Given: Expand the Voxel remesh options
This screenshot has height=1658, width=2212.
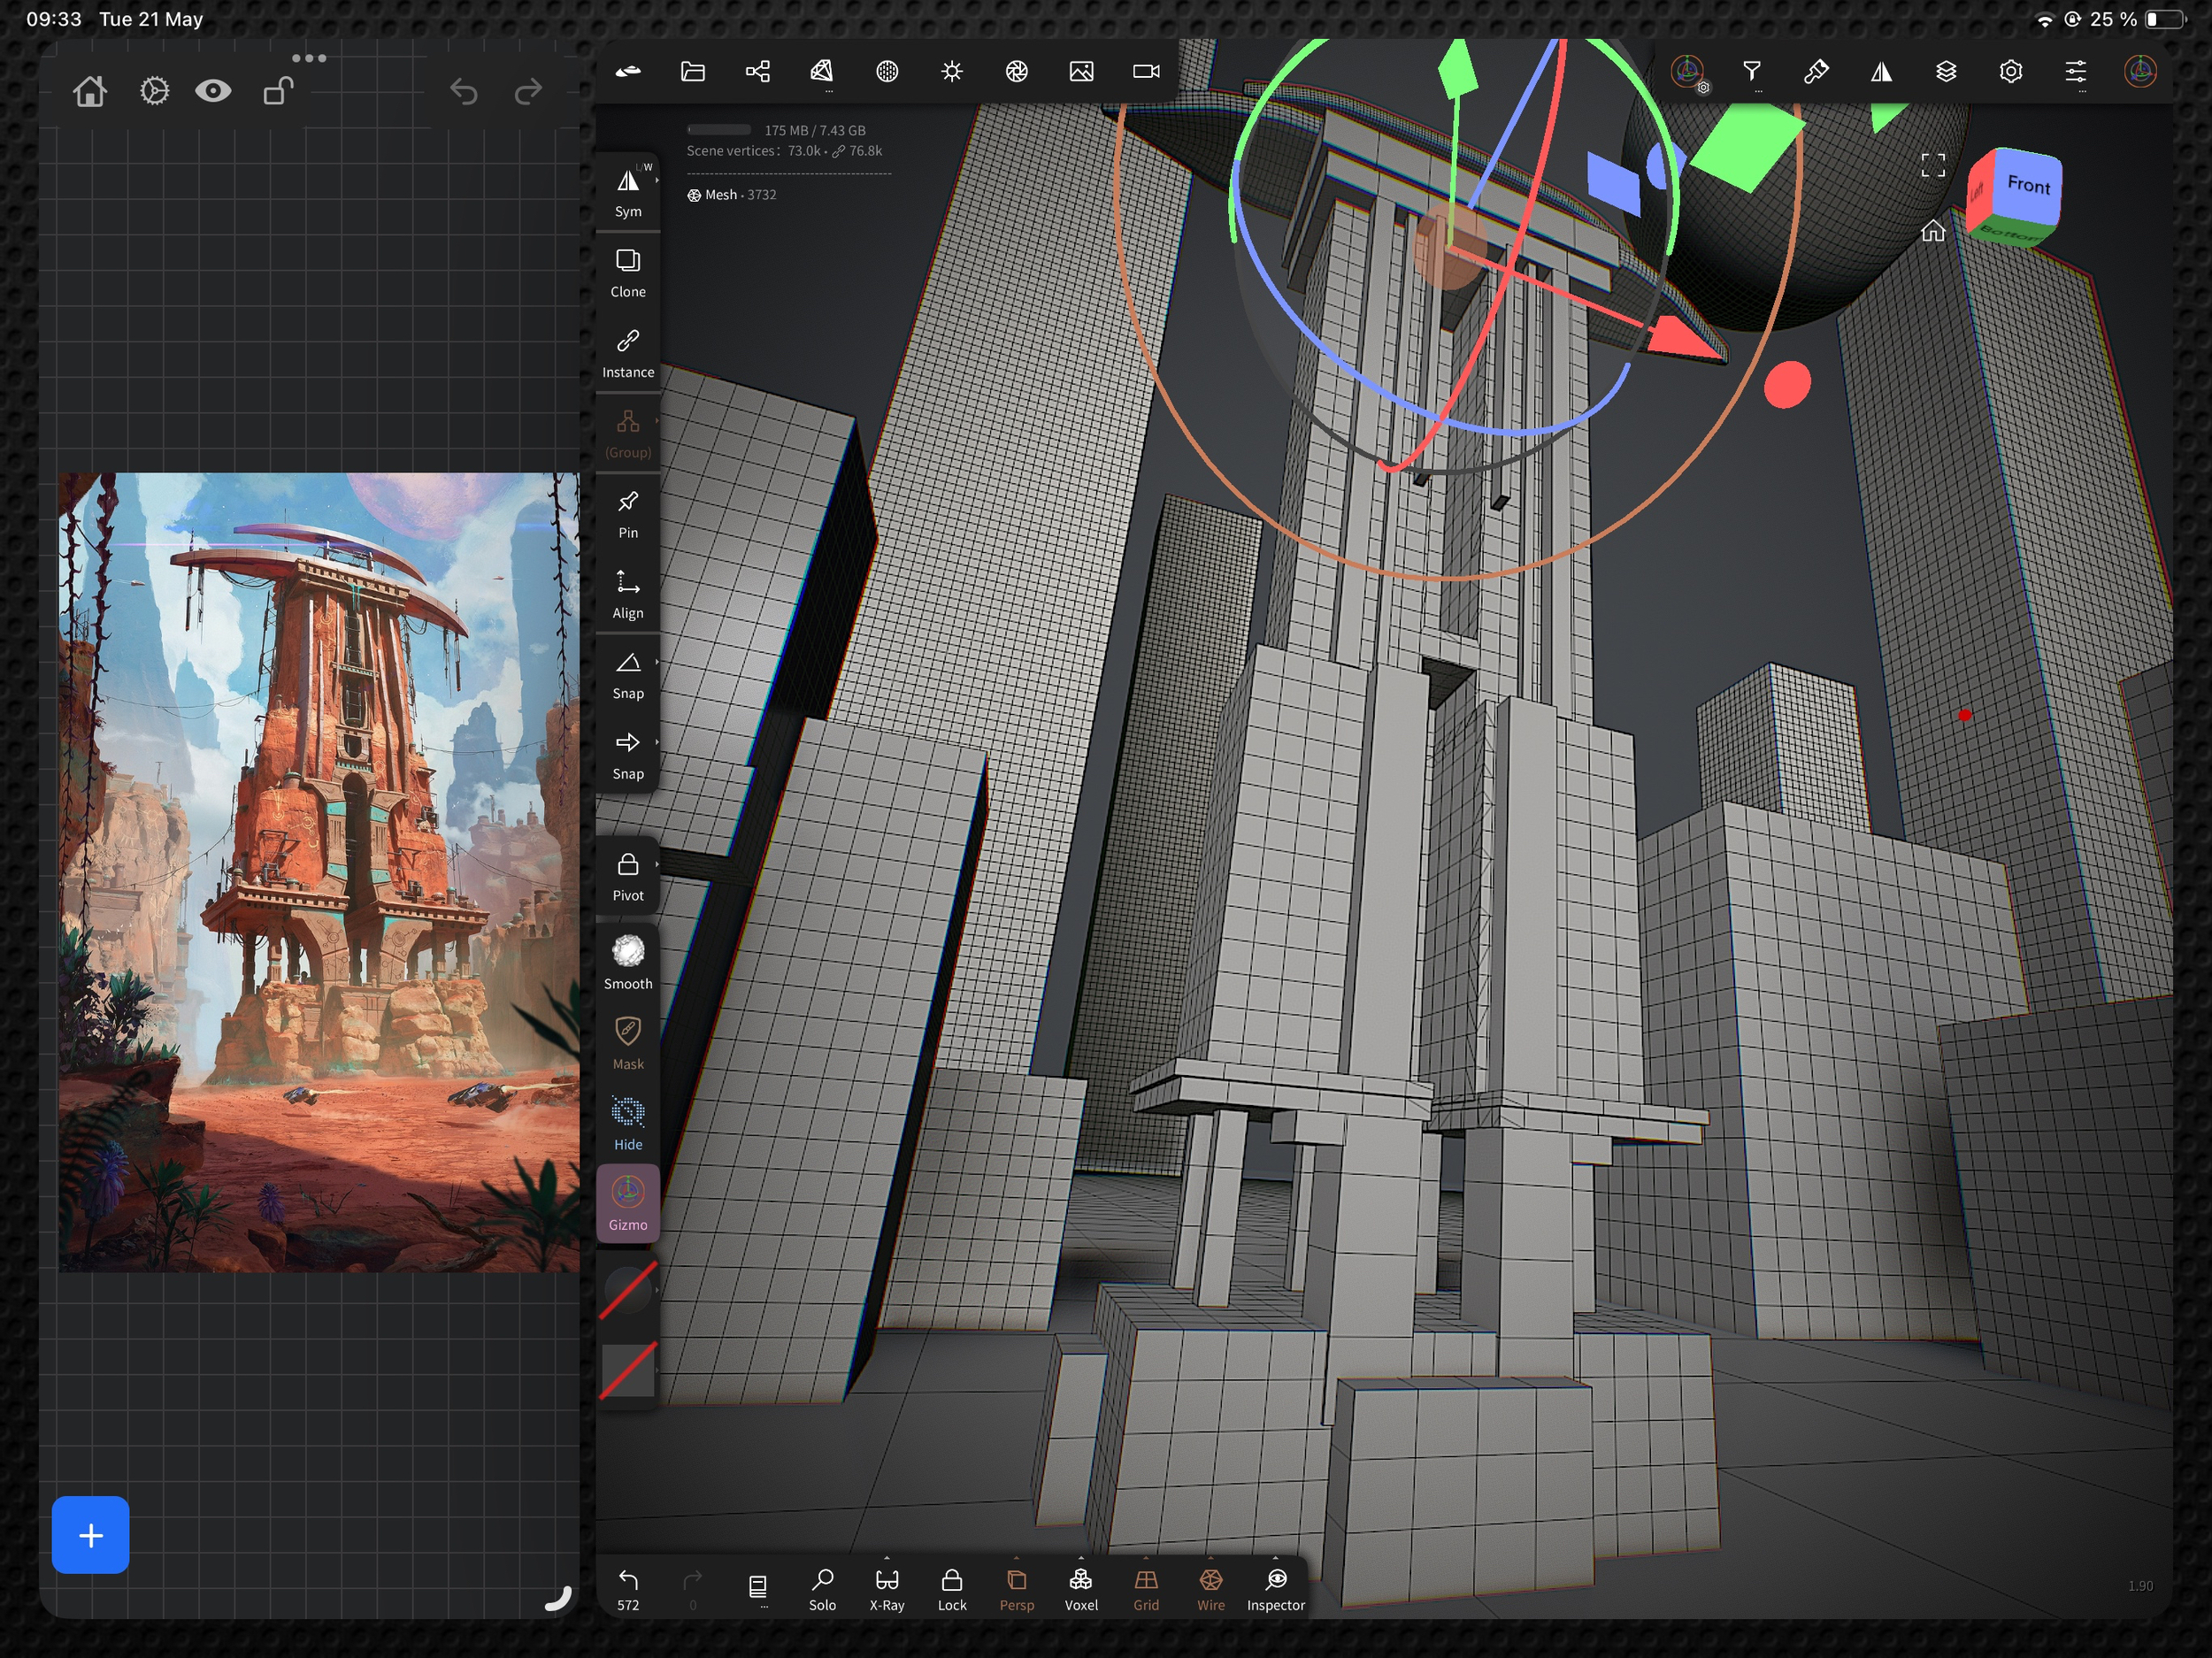Looking at the screenshot, I should [x=1081, y=1558].
